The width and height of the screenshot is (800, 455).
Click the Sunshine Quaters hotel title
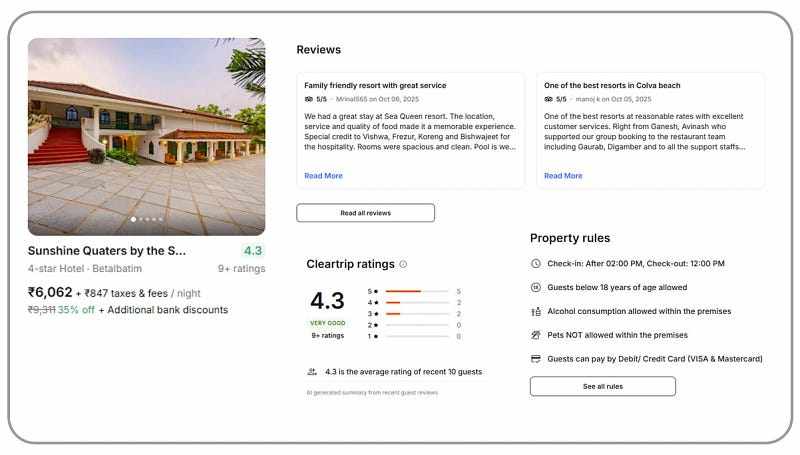(107, 251)
